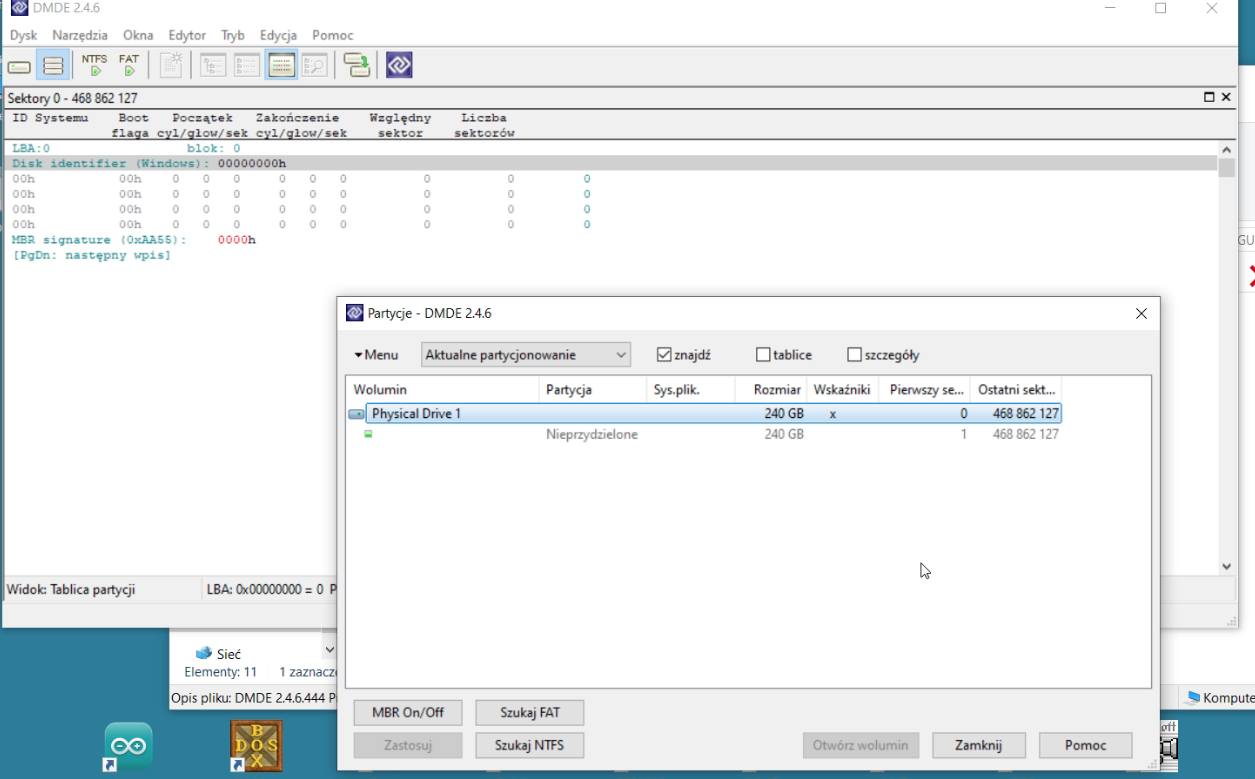Image resolution: width=1255 pixels, height=779 pixels.
Task: Open the DOSBox desktop shortcut
Action: tap(256, 746)
